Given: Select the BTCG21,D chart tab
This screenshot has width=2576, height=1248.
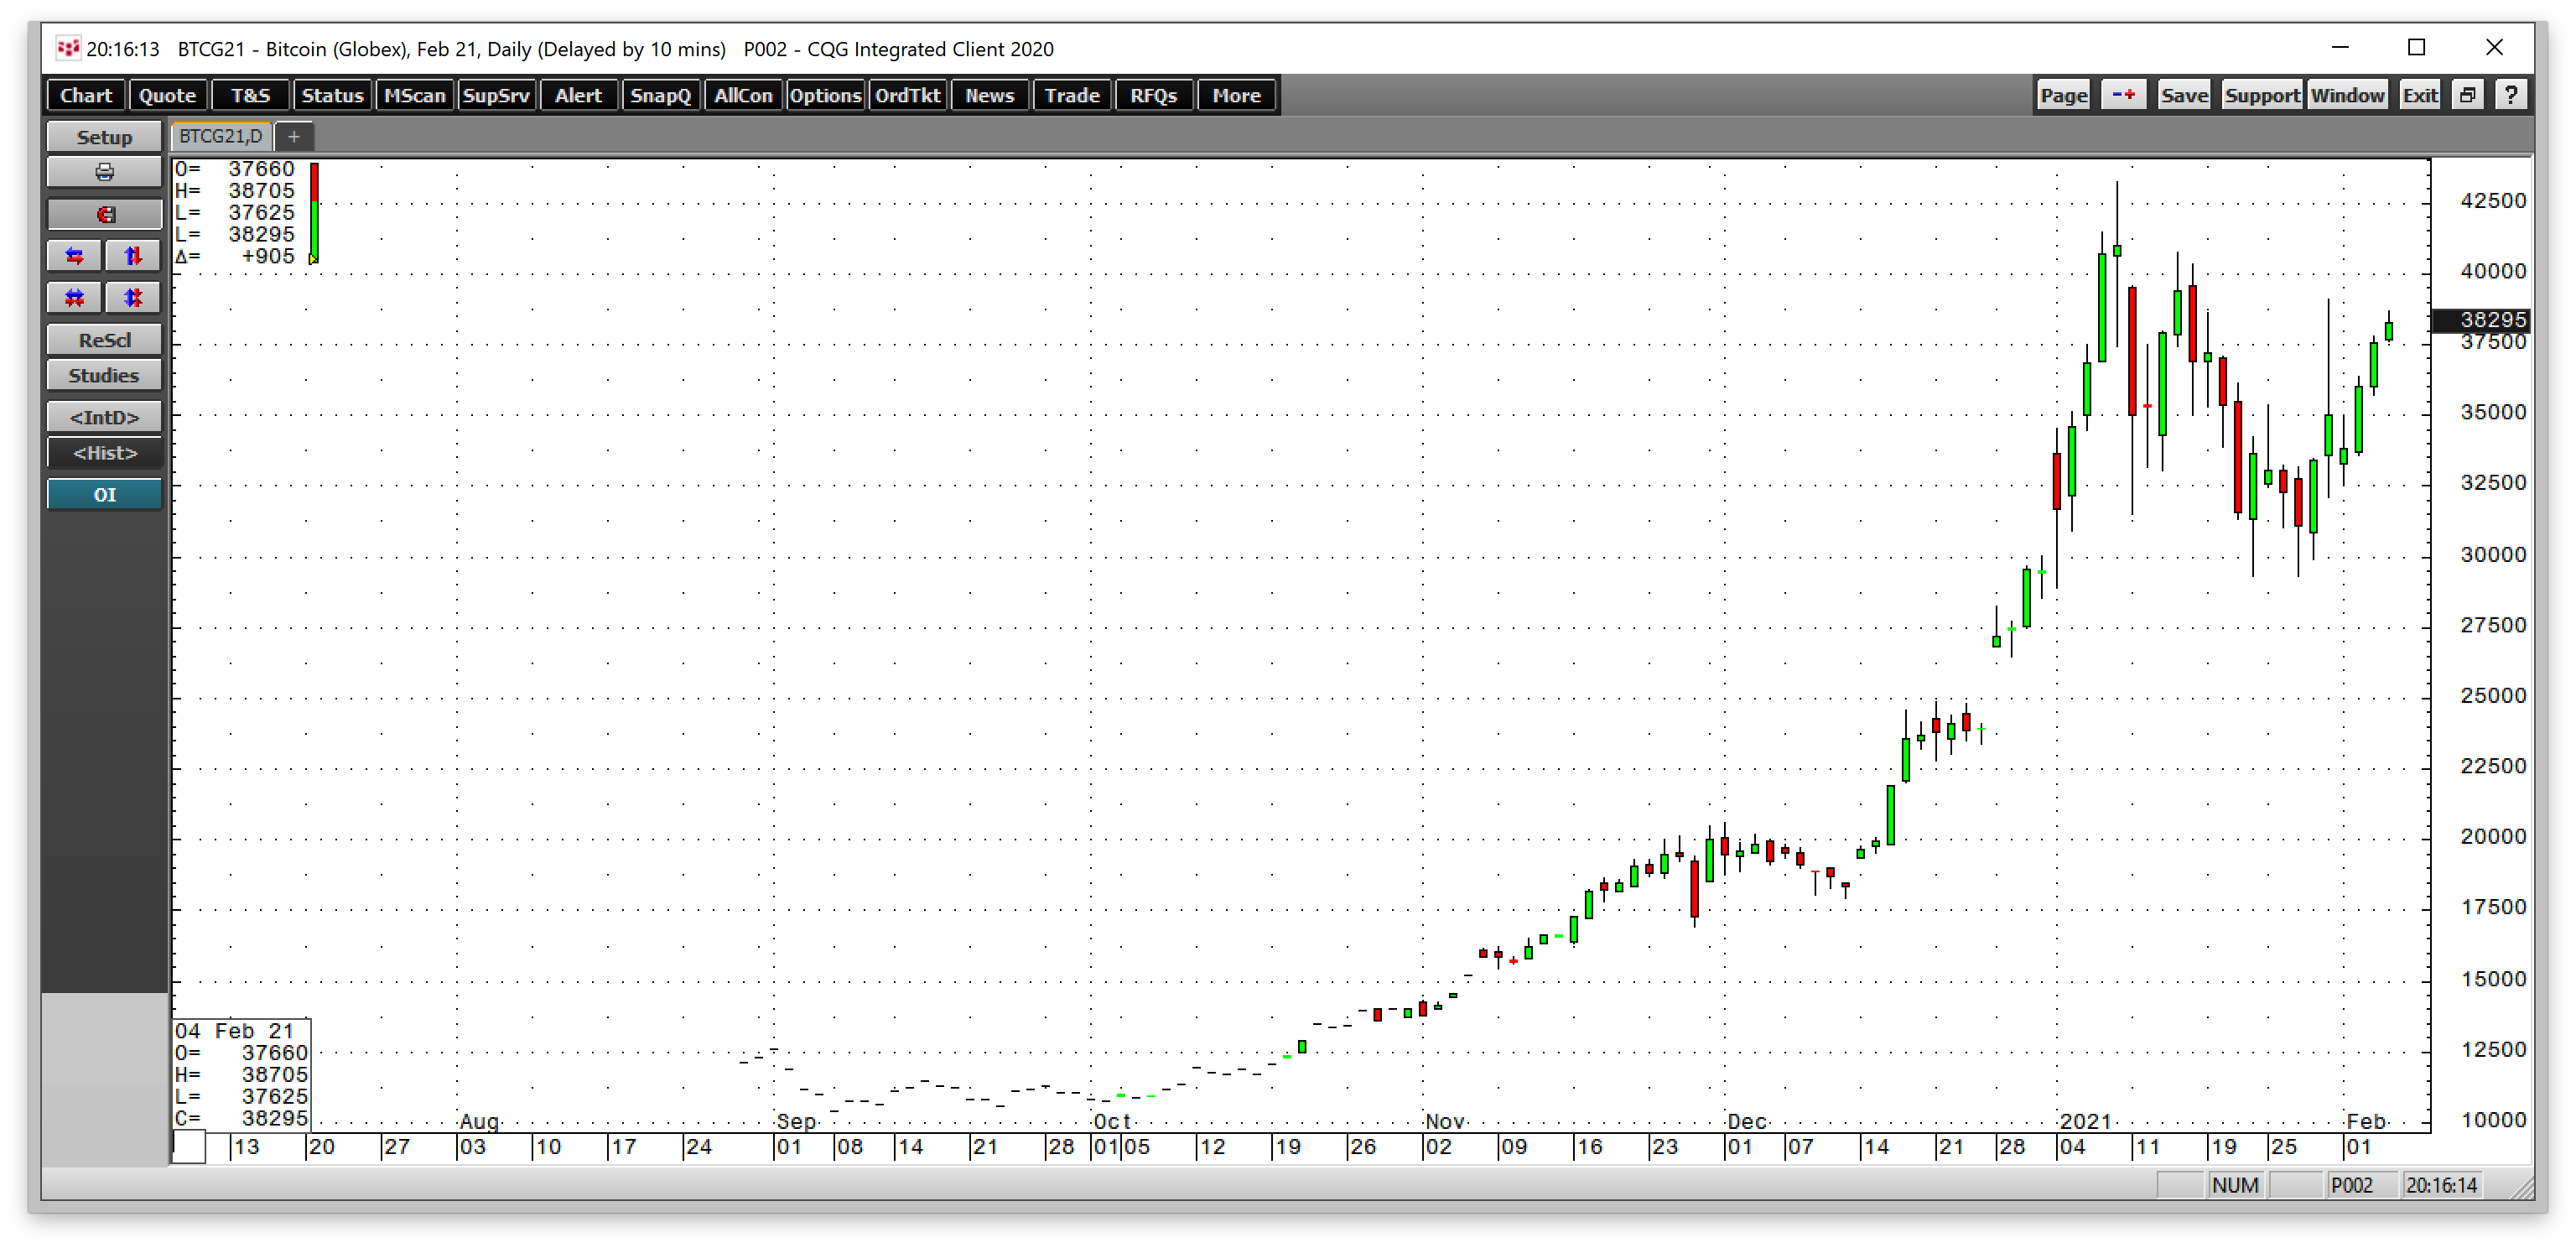Looking at the screenshot, I should [x=221, y=136].
